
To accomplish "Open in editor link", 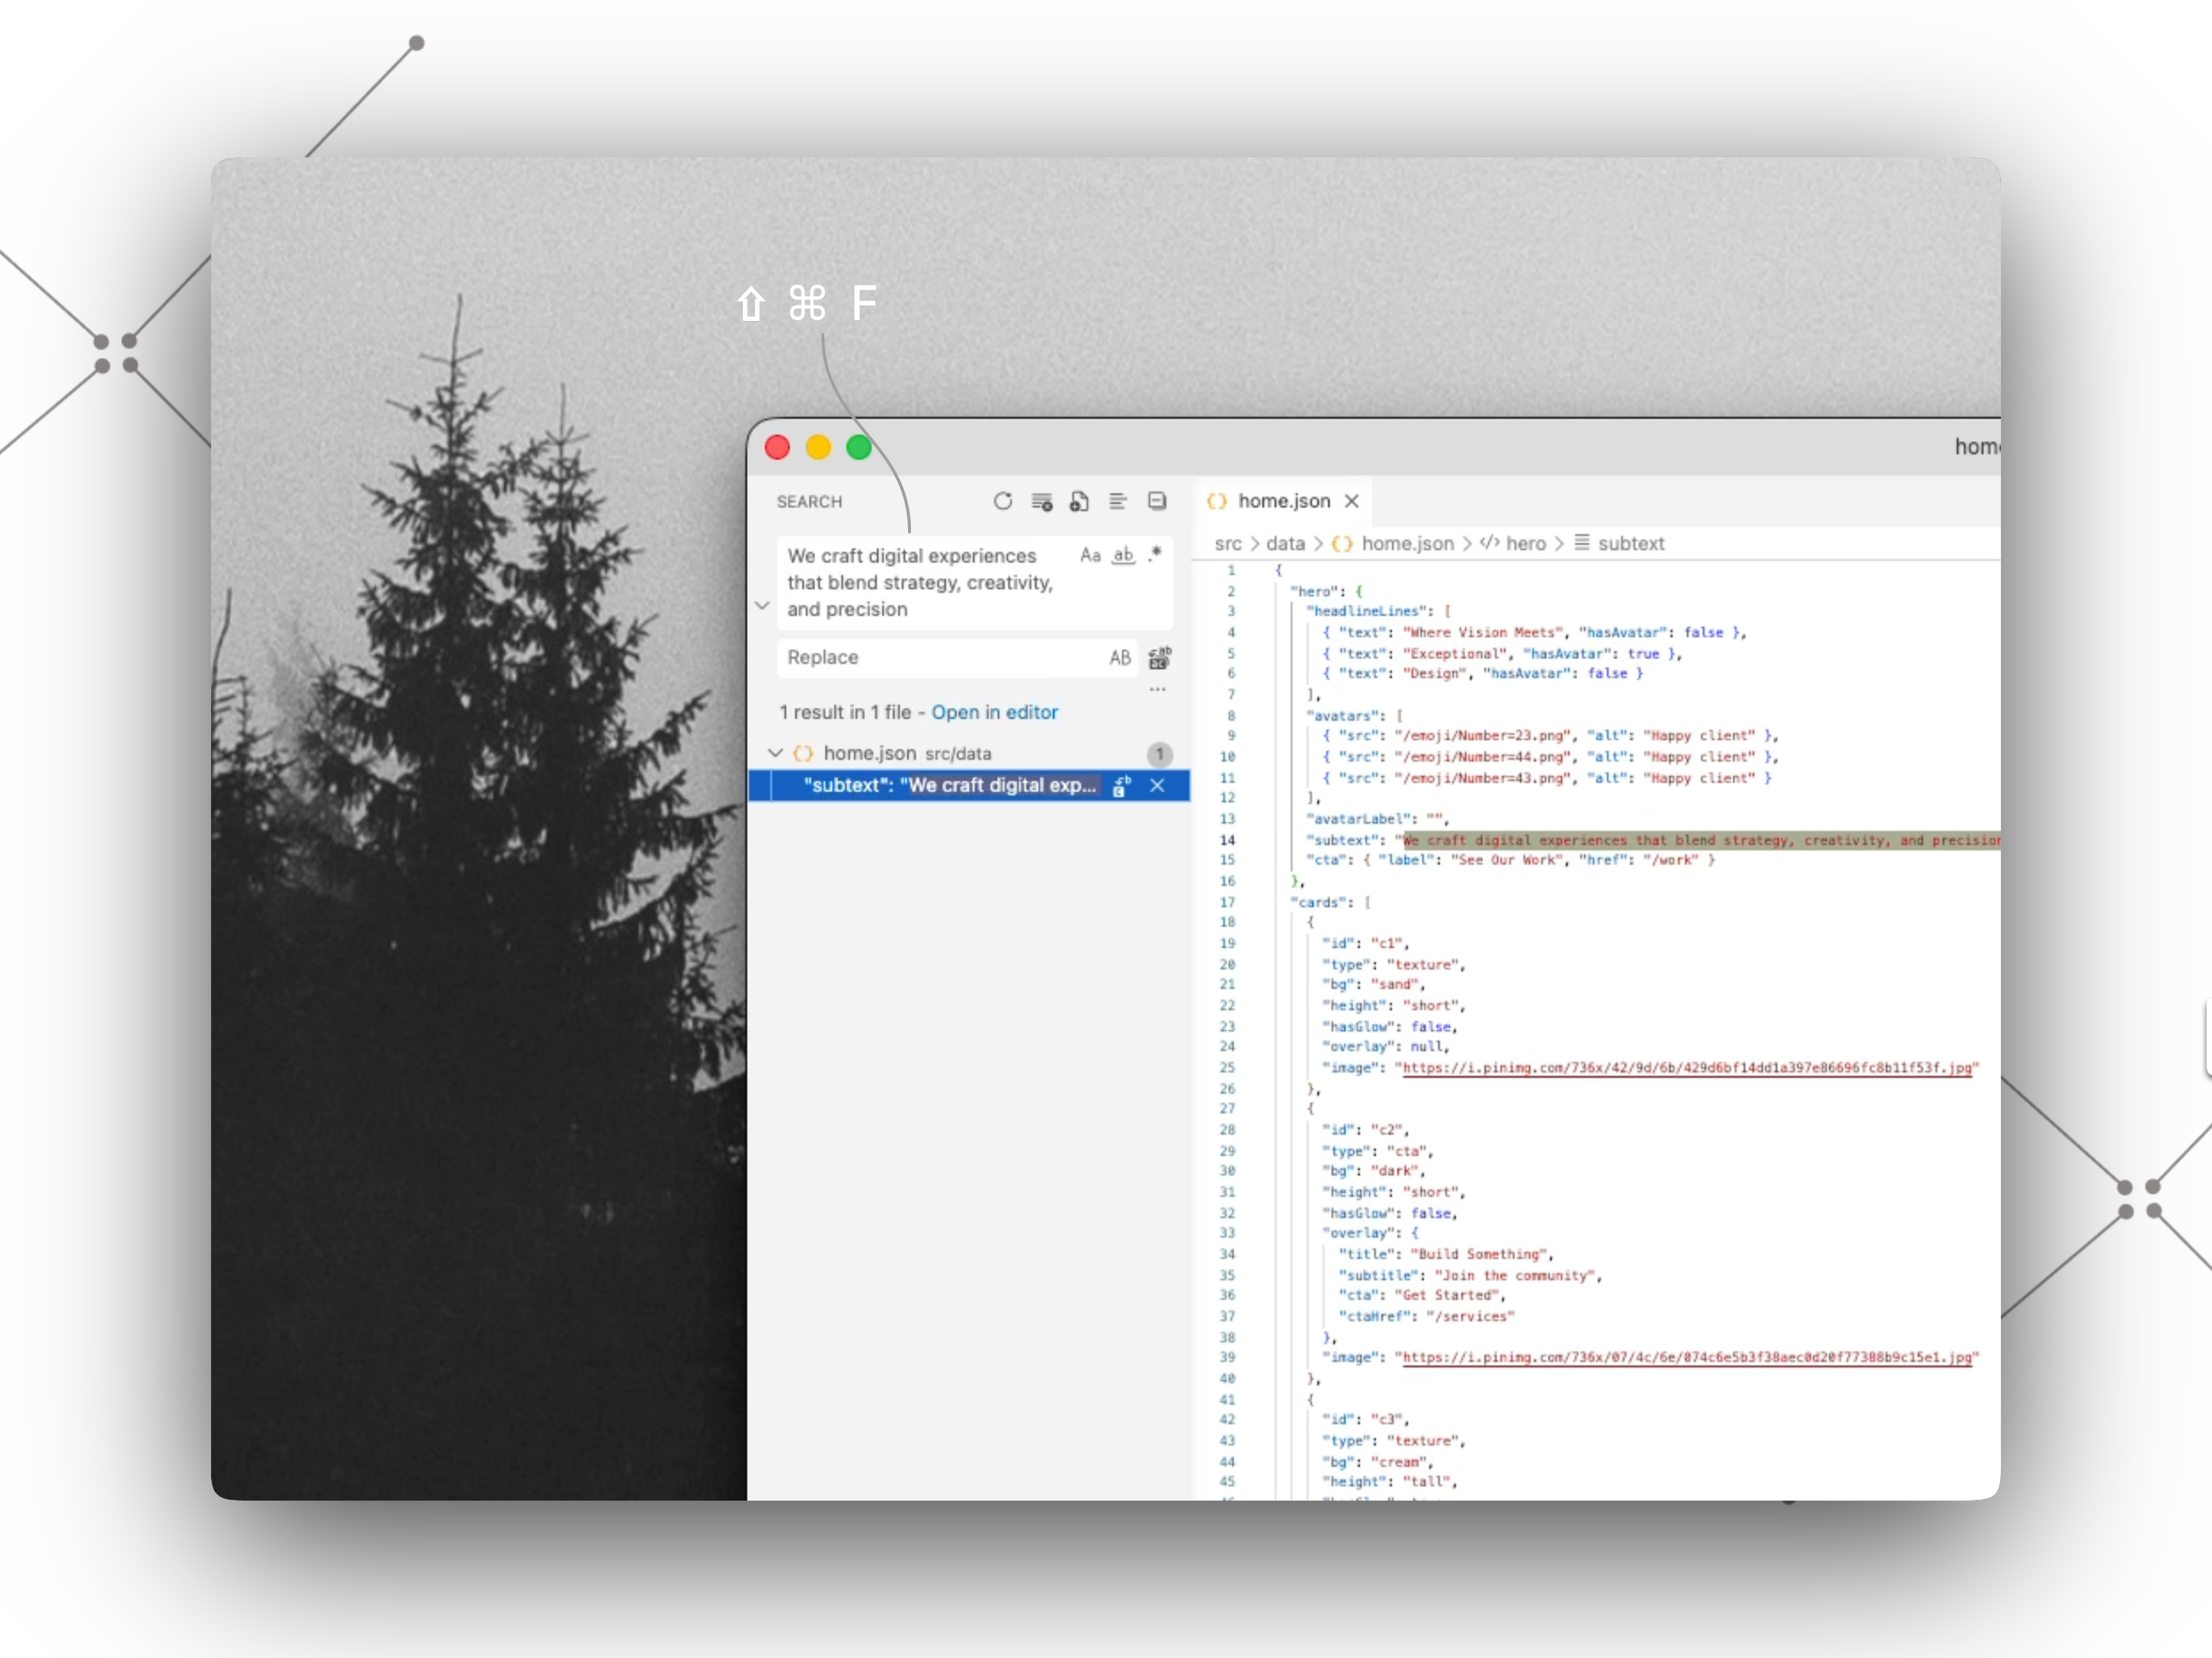I will click(994, 712).
